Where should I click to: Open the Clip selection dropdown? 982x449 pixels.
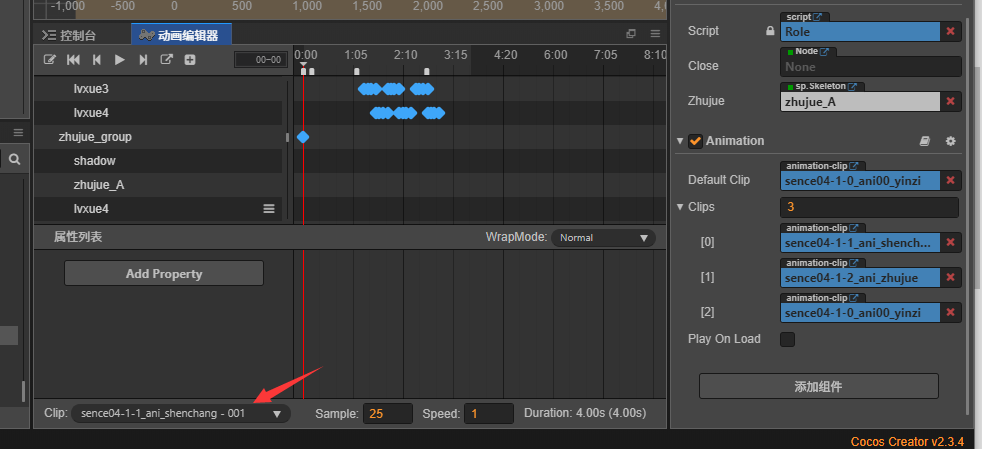pyautogui.click(x=181, y=413)
